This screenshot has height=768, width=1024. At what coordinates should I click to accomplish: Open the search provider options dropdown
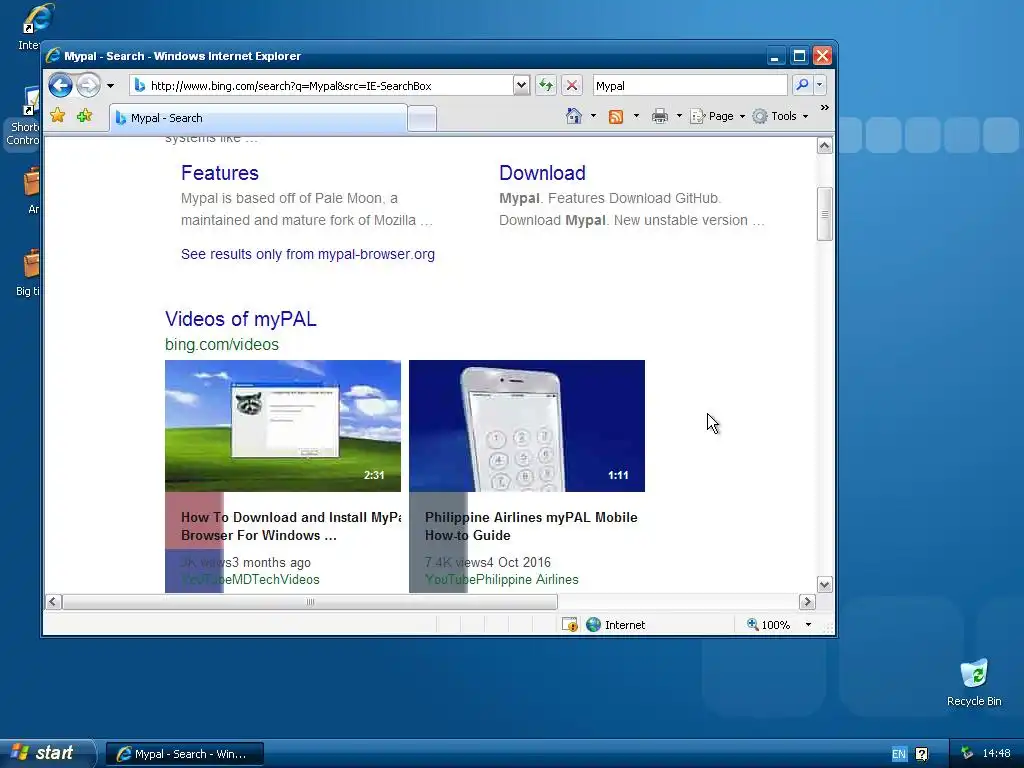coord(820,85)
